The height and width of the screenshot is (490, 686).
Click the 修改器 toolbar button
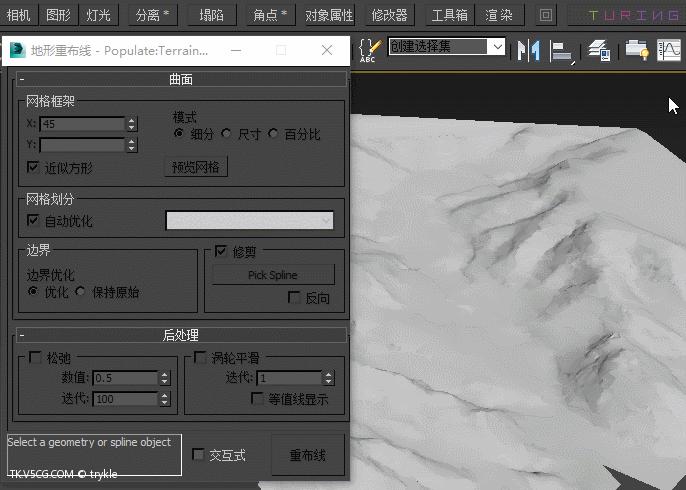[389, 15]
